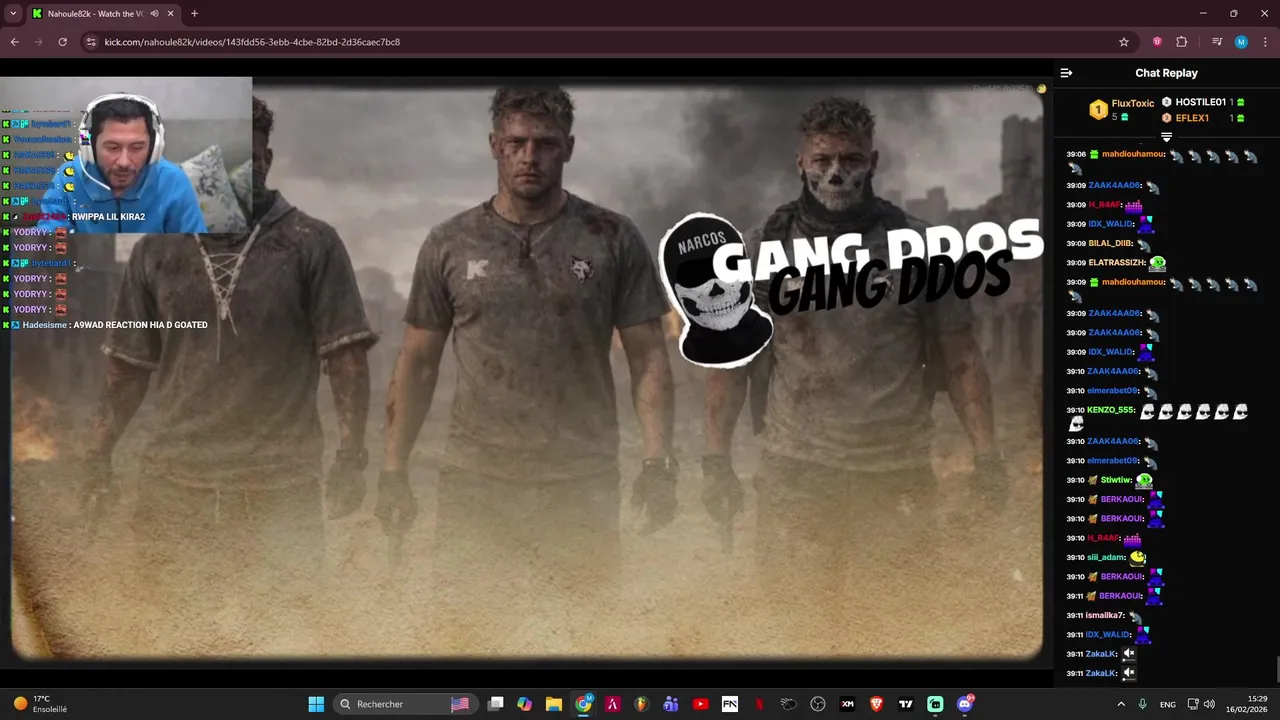Image resolution: width=1280 pixels, height=720 pixels.
Task: Open YouTube app in taskbar
Action: (700, 704)
